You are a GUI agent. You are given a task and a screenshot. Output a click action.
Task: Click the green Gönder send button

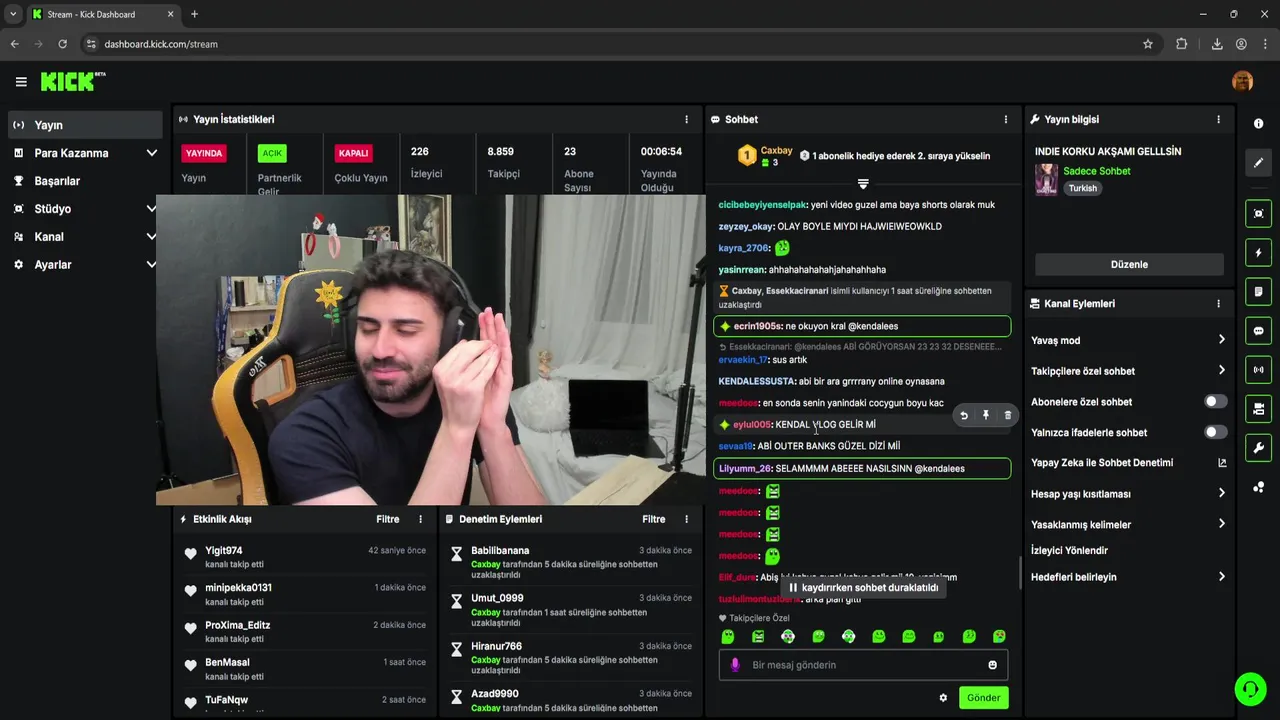[x=983, y=698]
